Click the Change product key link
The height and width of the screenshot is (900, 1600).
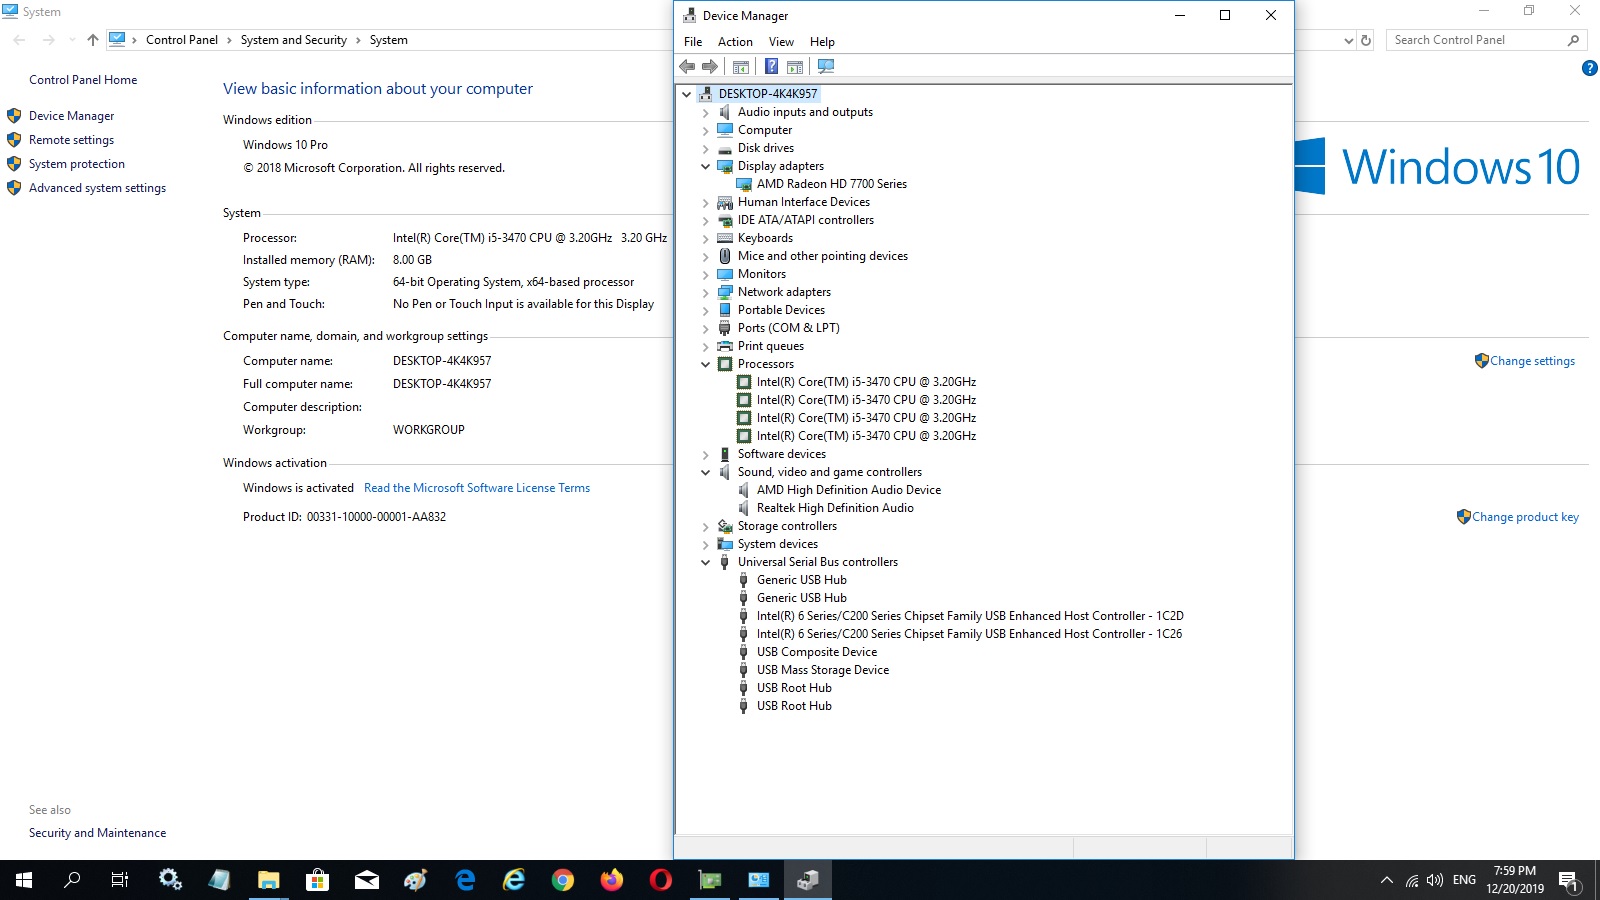(x=1525, y=517)
